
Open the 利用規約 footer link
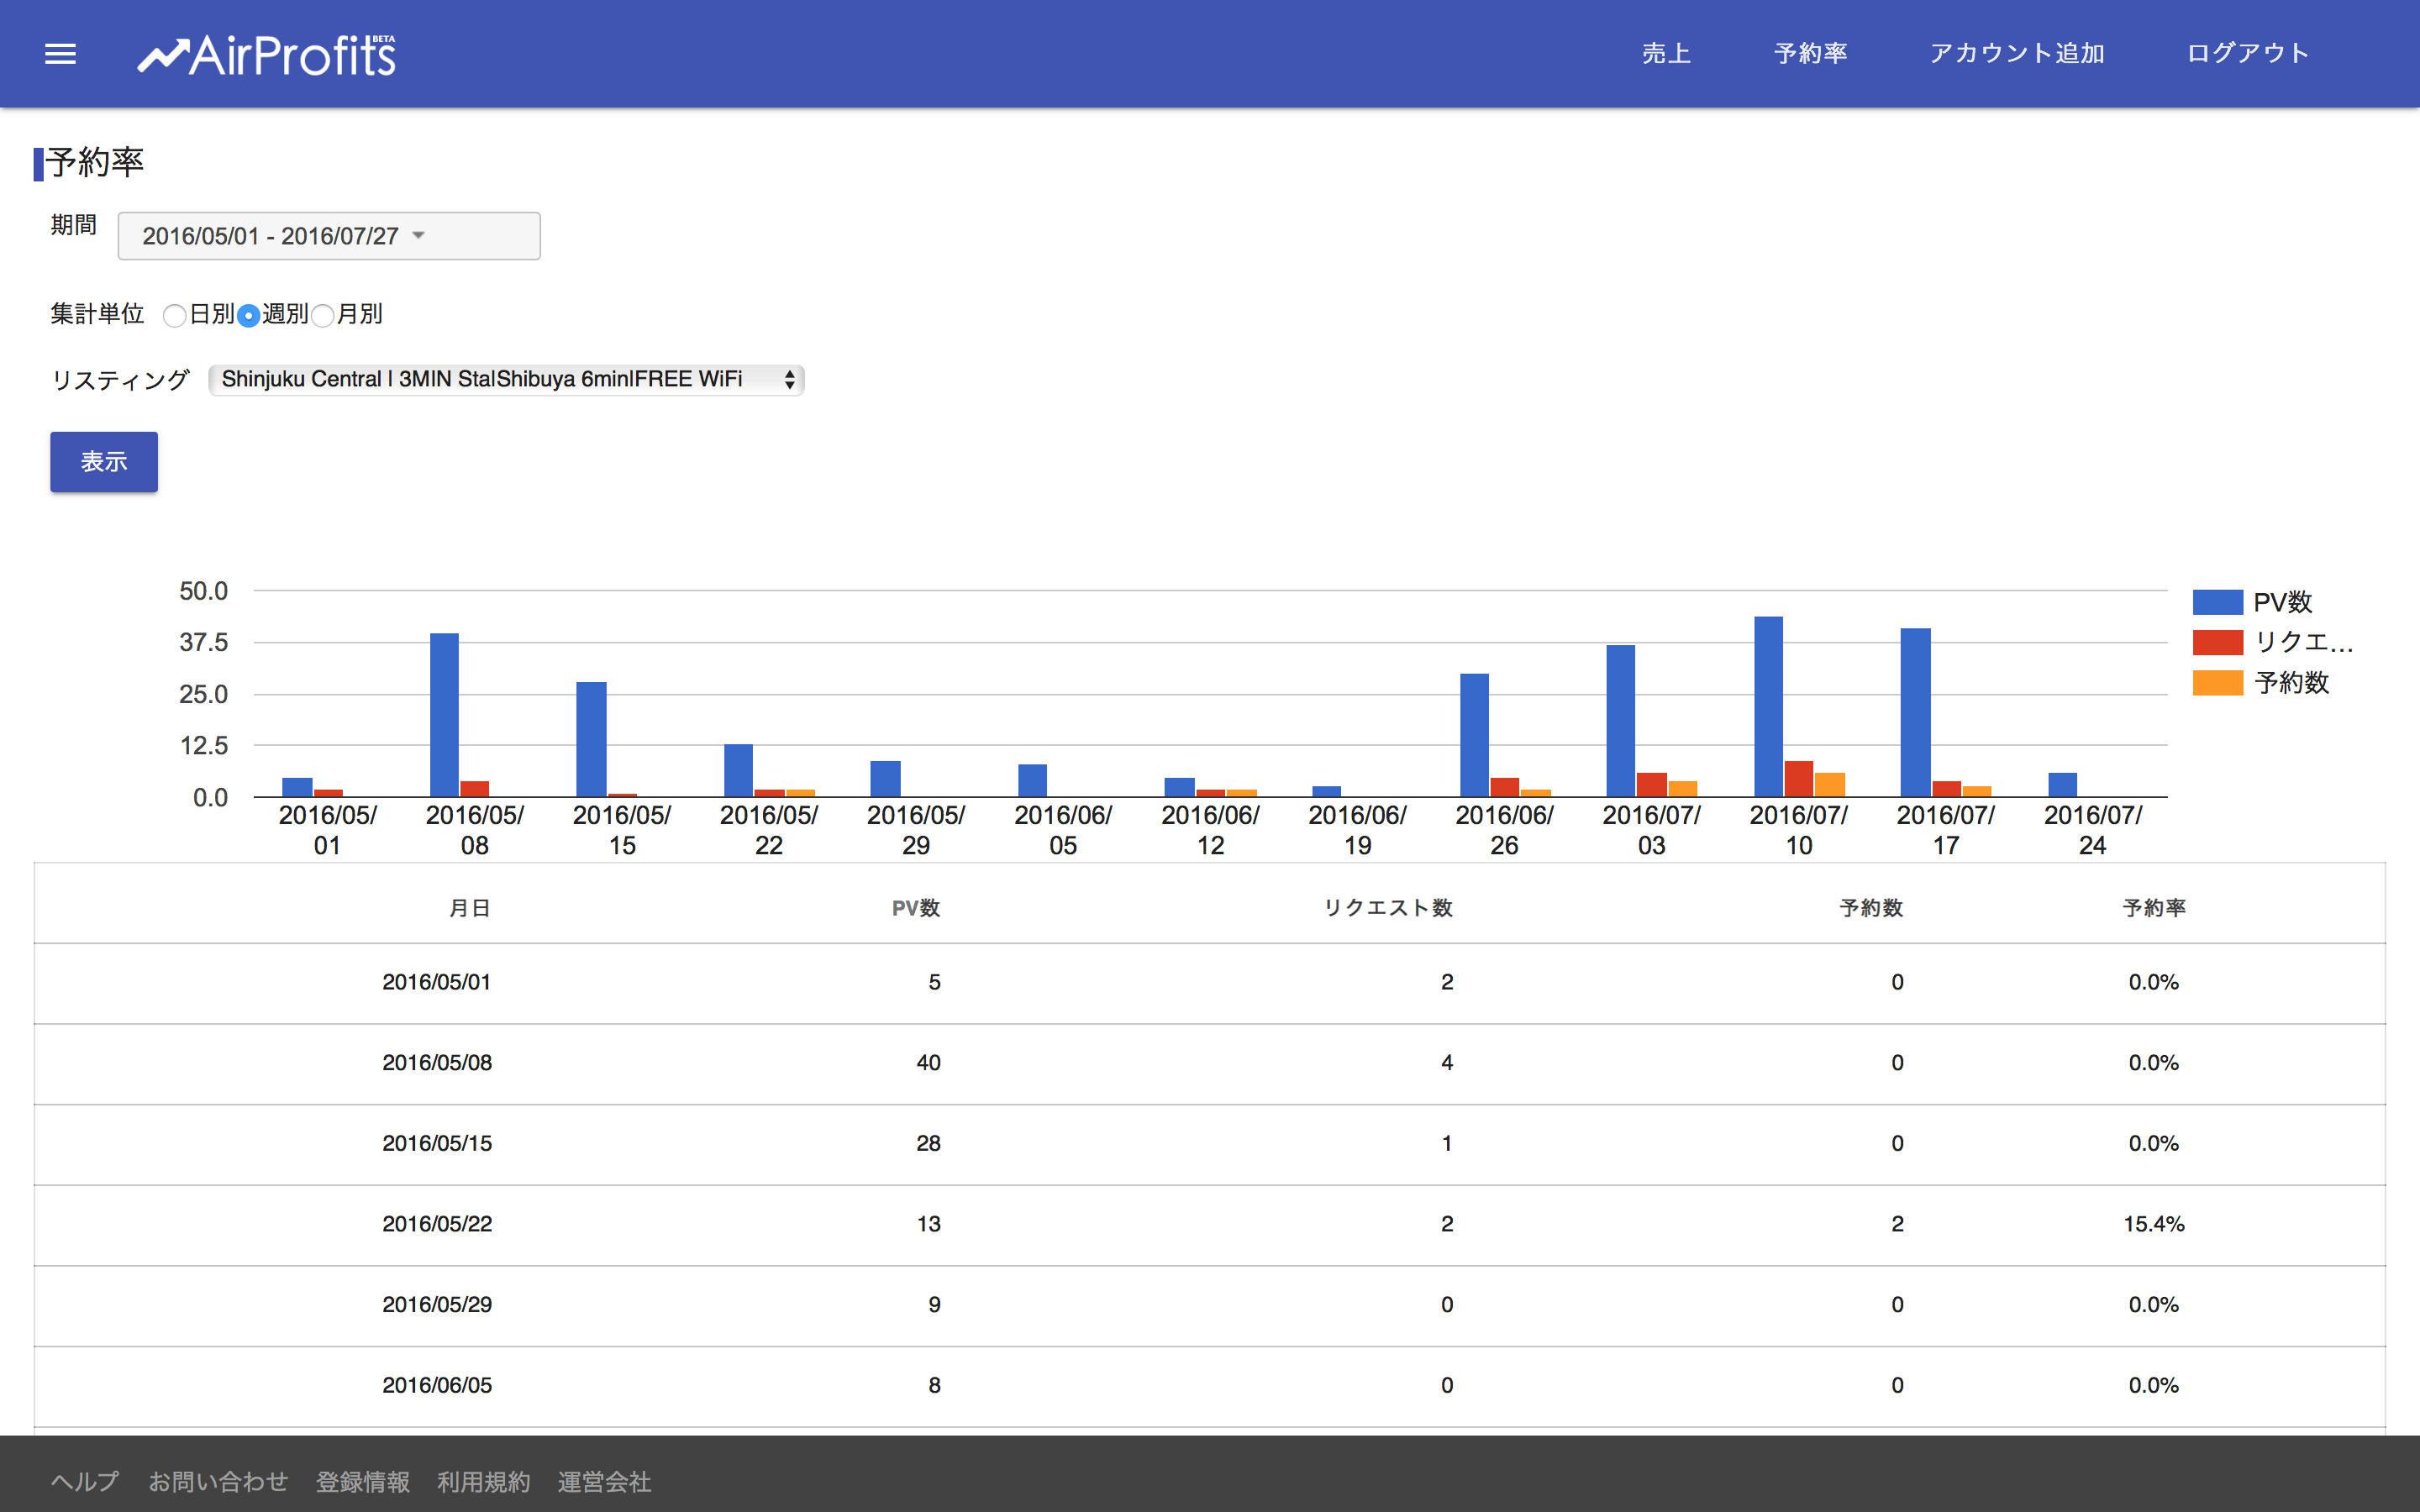484,1481
